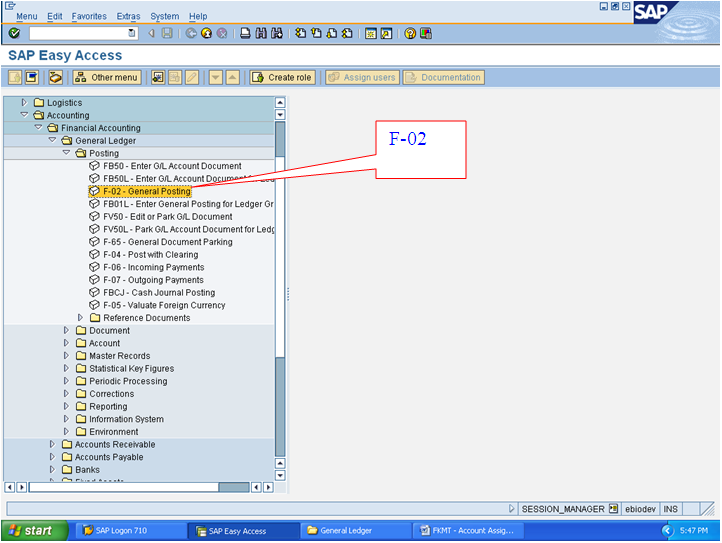Open the command field history dropdown

point(132,33)
